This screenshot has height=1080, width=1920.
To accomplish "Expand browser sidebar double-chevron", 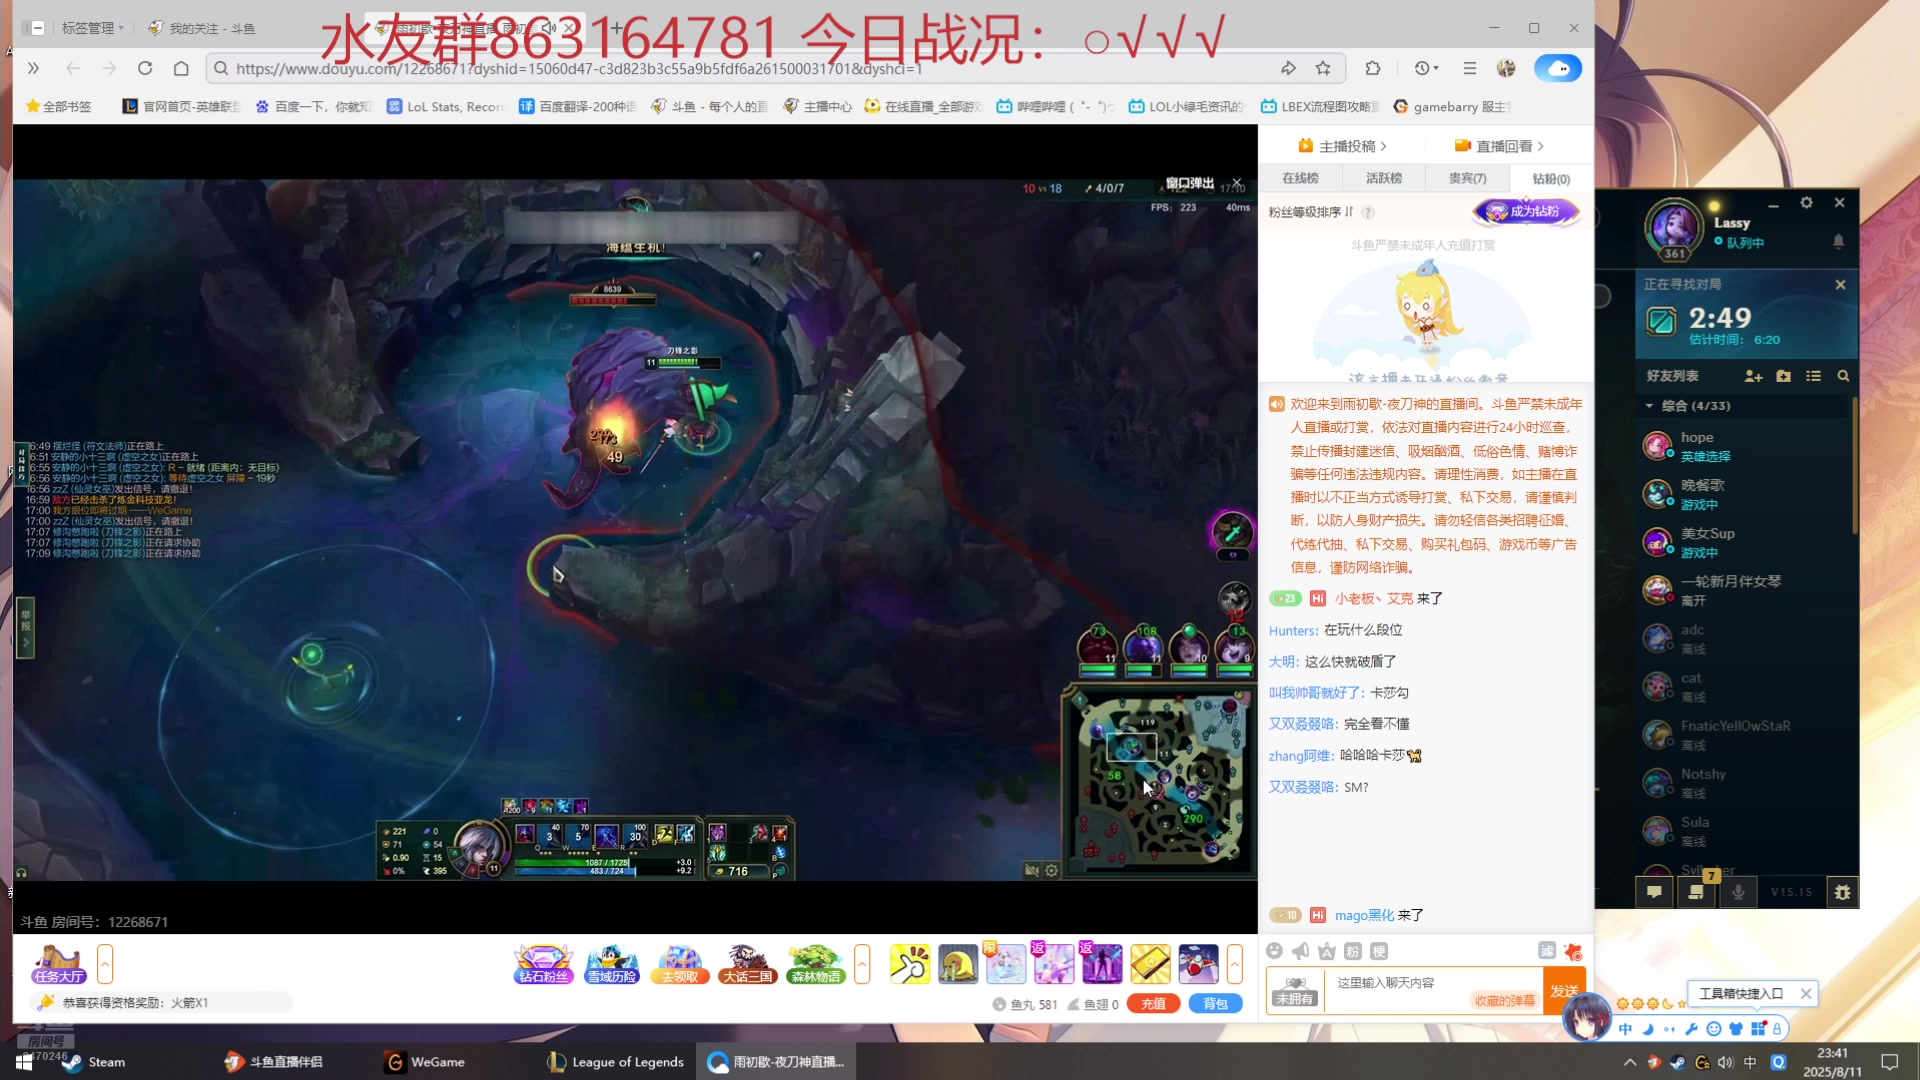I will pos(33,68).
